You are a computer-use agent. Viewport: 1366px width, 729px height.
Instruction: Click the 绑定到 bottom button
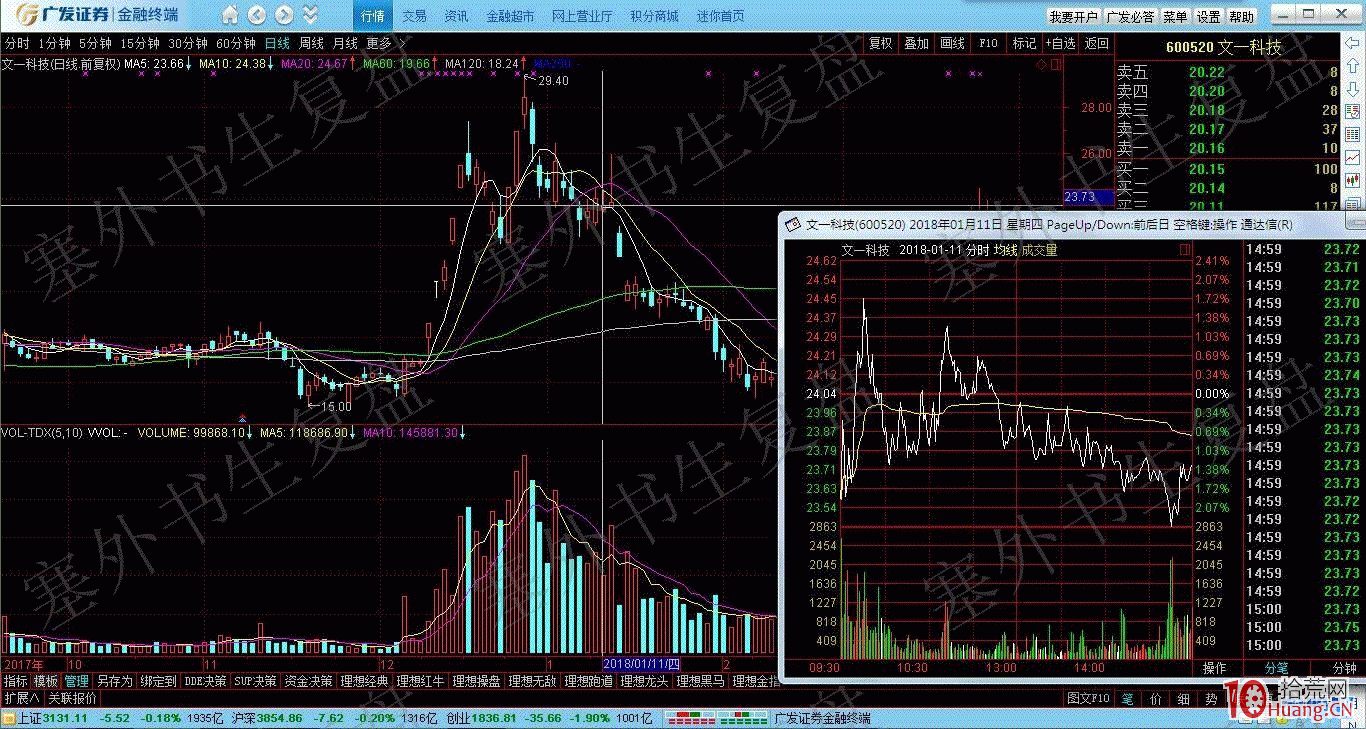click(x=157, y=681)
